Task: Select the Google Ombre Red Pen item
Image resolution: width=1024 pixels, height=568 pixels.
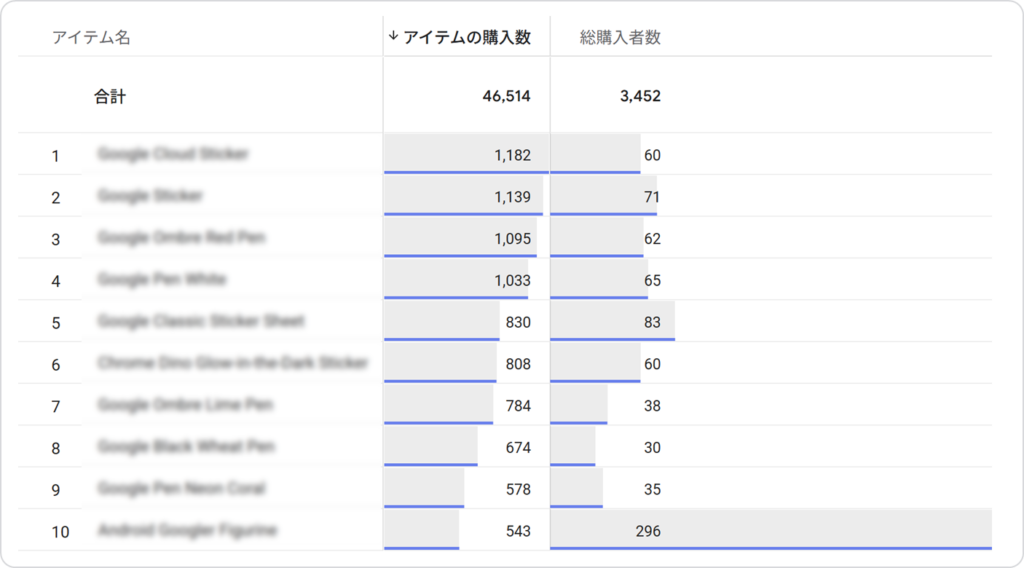Action: 182,238
